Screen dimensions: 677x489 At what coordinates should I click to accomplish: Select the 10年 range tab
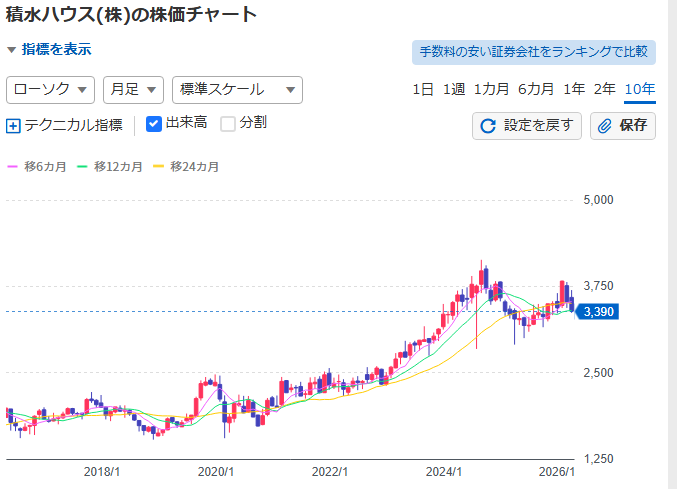pyautogui.click(x=639, y=89)
